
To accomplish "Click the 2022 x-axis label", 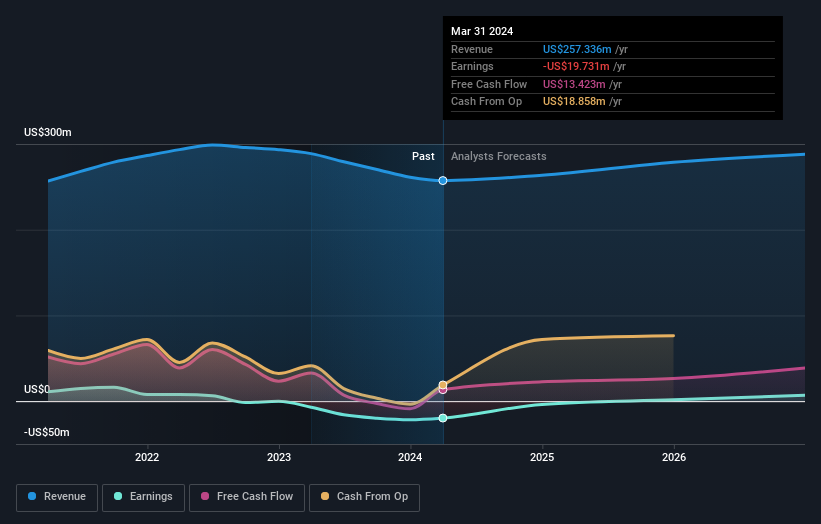I will [x=147, y=457].
